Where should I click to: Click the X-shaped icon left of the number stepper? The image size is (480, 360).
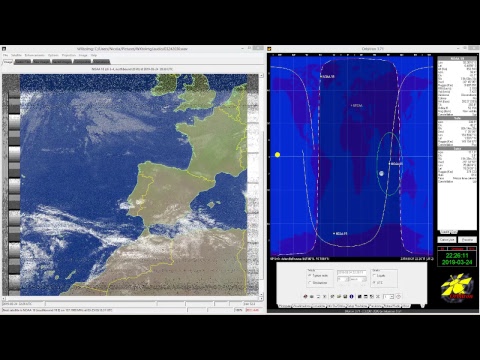(378, 296)
